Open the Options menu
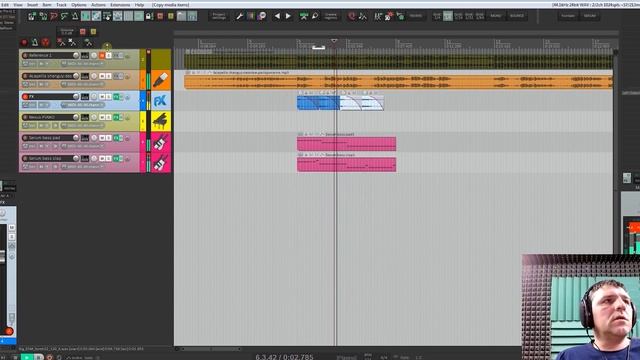Screen dimensions: 640x360 click(x=79, y=5)
